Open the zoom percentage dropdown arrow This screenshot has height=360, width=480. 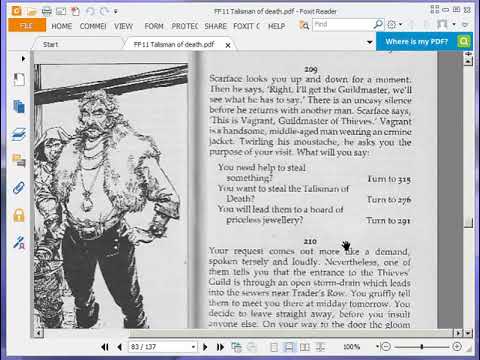[378, 347]
